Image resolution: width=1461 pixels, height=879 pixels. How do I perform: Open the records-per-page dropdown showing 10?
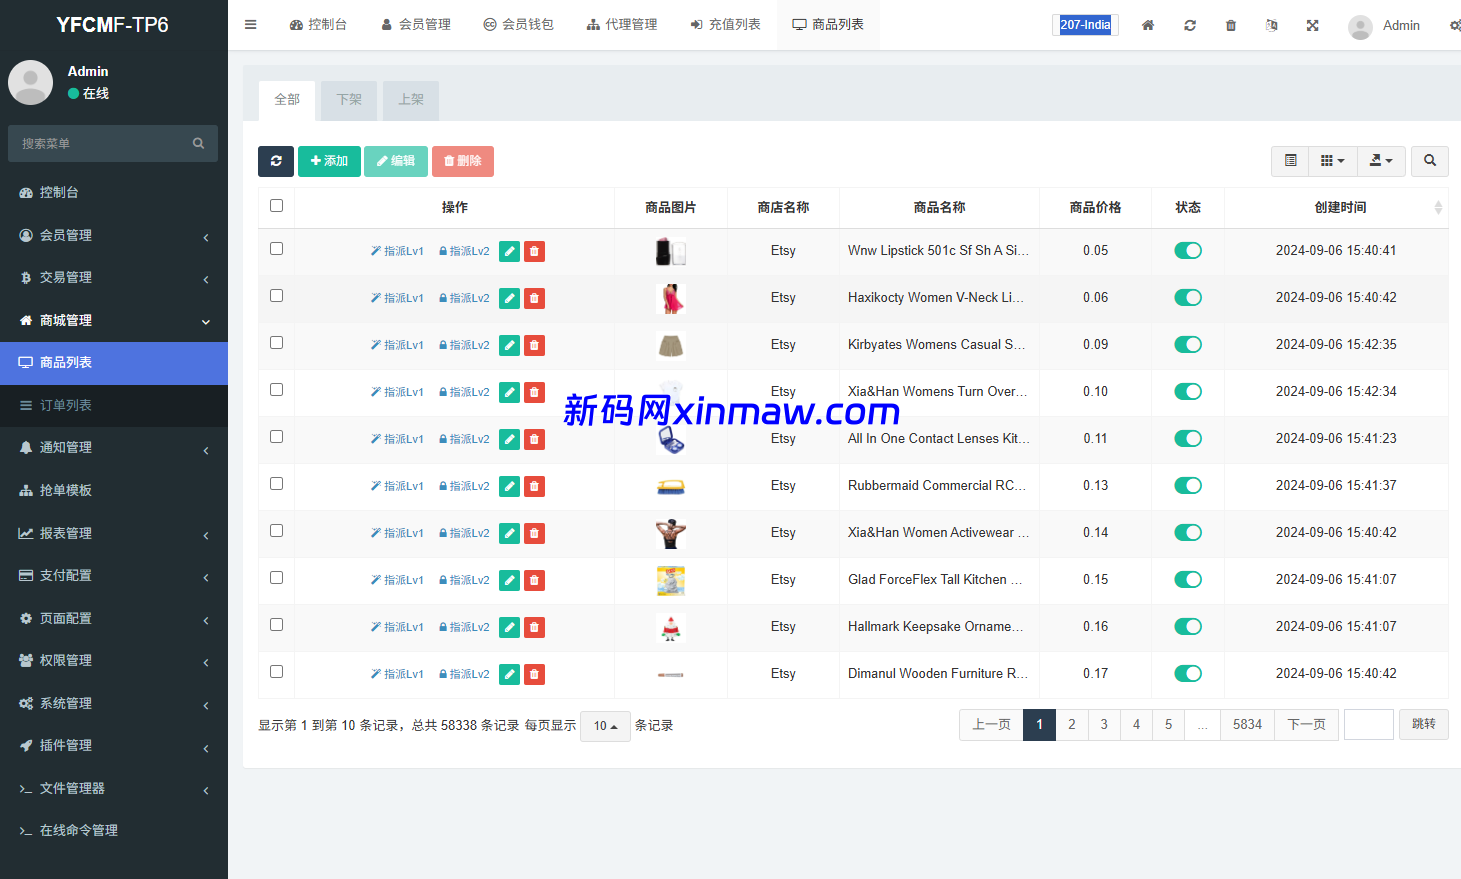coord(605,726)
